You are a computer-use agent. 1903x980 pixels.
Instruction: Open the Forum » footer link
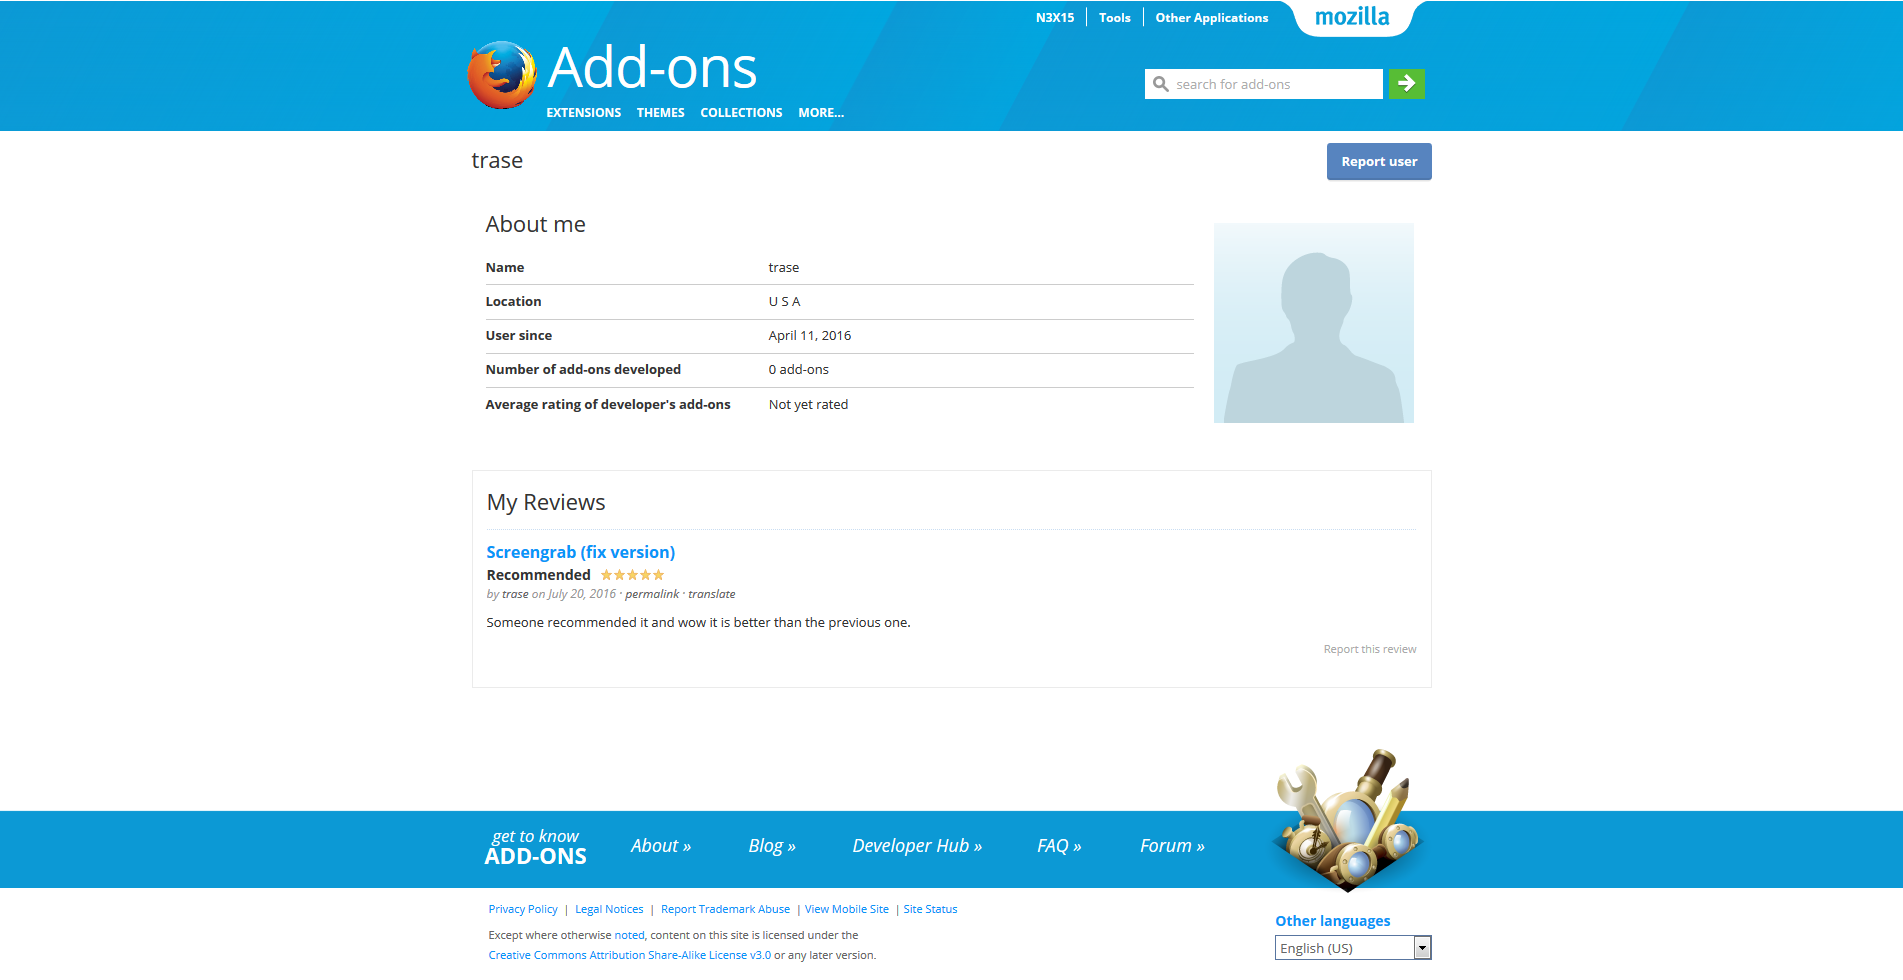1172,846
